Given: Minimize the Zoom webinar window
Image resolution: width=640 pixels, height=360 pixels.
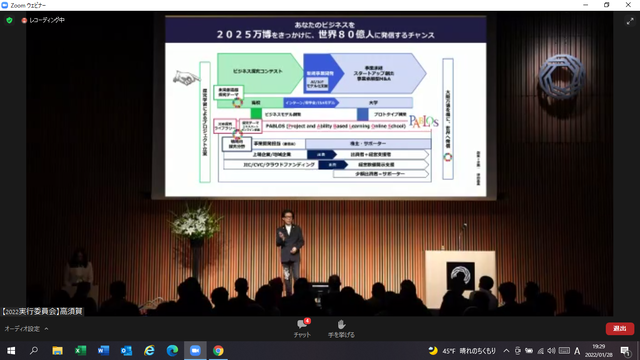Looking at the screenshot, I should [586, 5].
